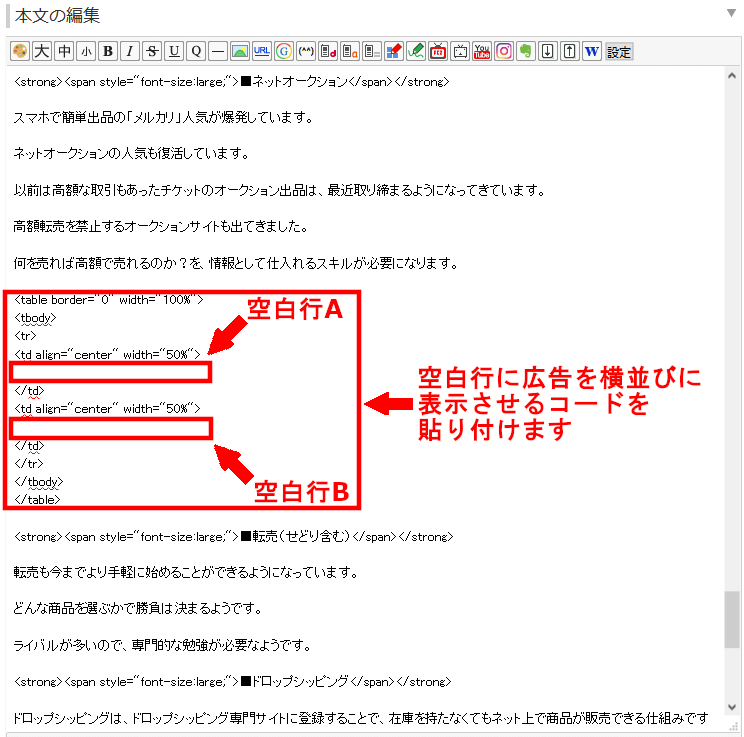Apply large font size (大)
744x737 pixels.
(x=42, y=51)
